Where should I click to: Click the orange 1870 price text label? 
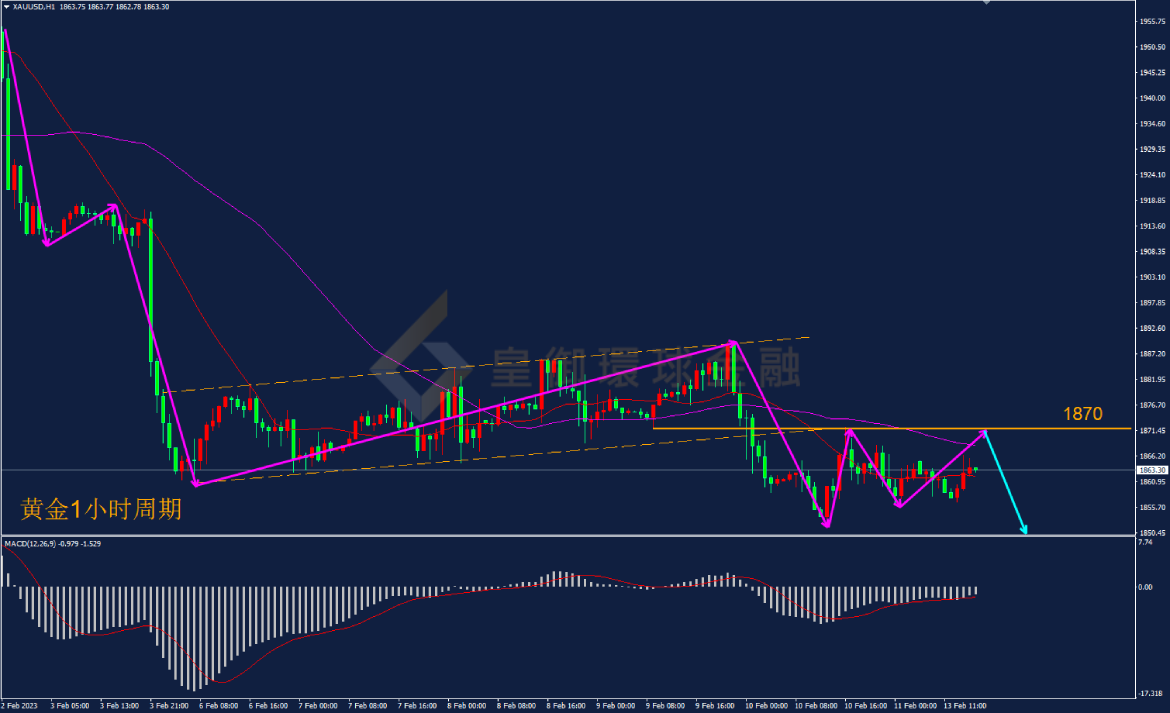click(1083, 414)
